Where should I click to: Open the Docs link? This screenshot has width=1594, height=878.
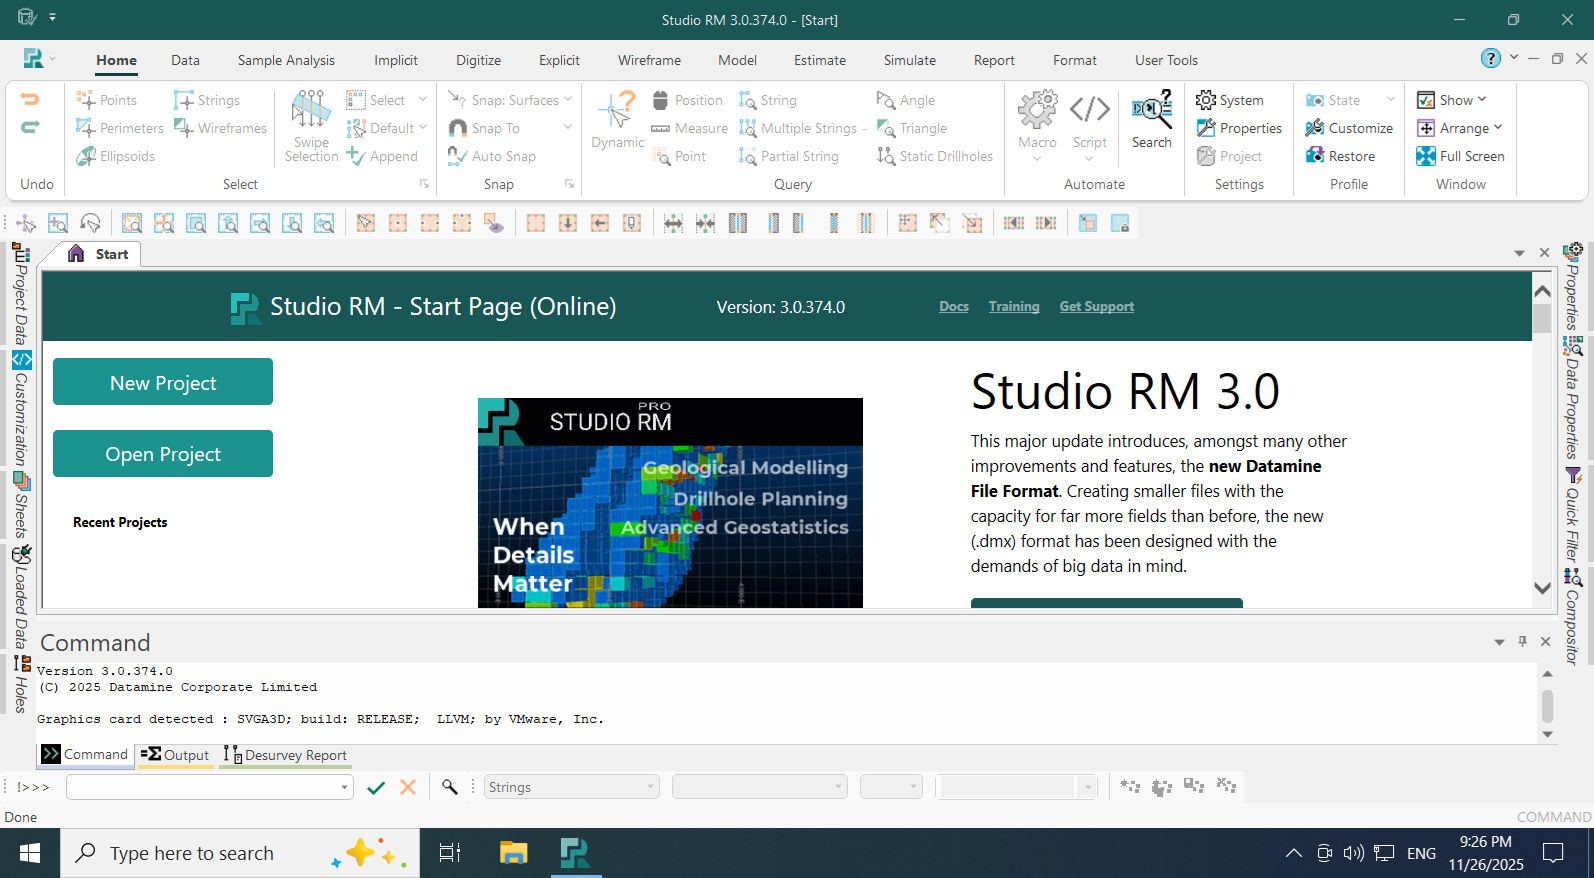tap(954, 307)
